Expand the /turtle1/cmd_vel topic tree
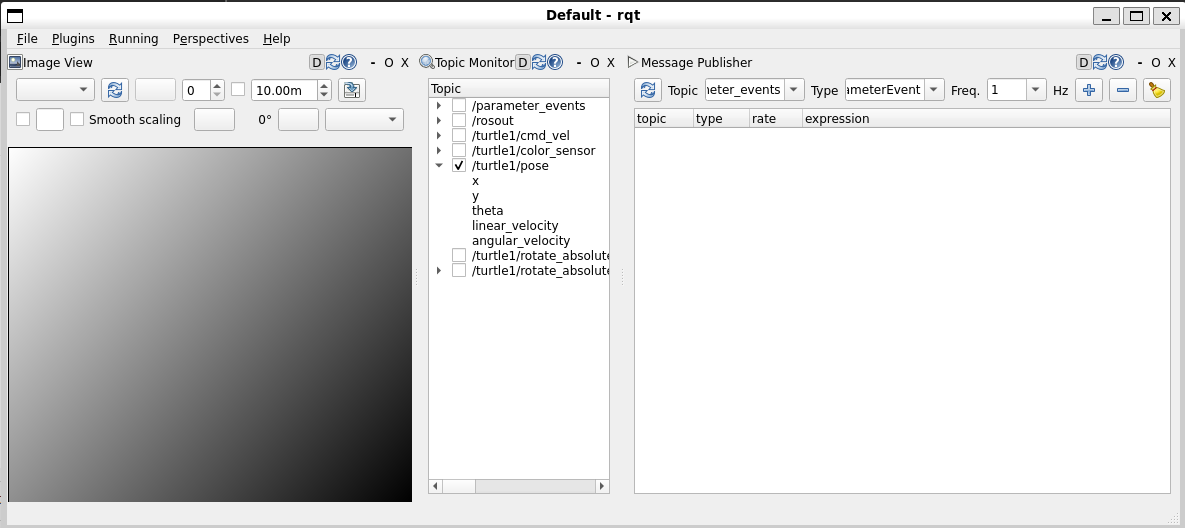The height and width of the screenshot is (528, 1185). click(439, 135)
